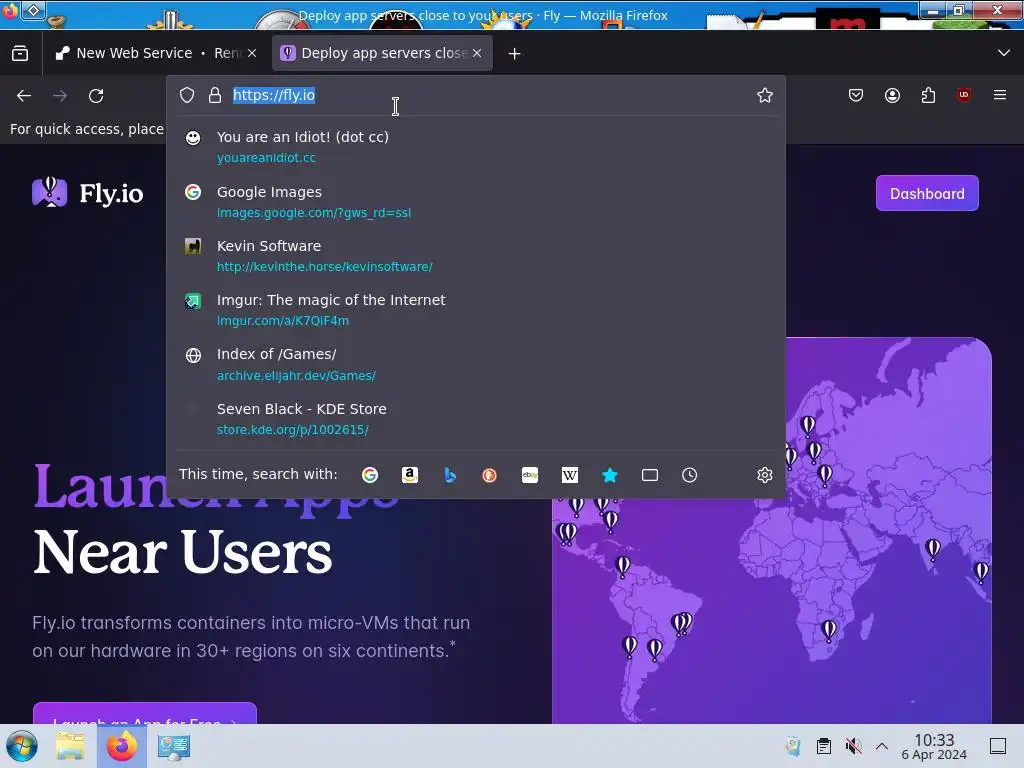This screenshot has width=1024, height=768.
Task: Click the Firefox taskbar icon
Action: 122,746
